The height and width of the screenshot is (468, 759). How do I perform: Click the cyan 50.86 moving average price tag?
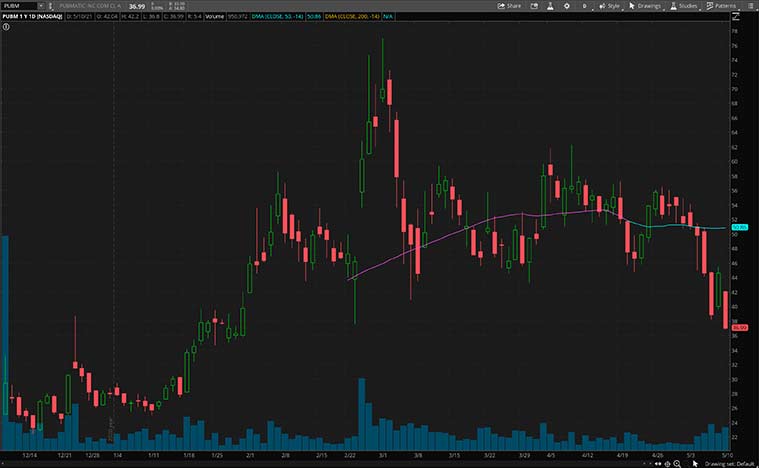(x=740, y=228)
